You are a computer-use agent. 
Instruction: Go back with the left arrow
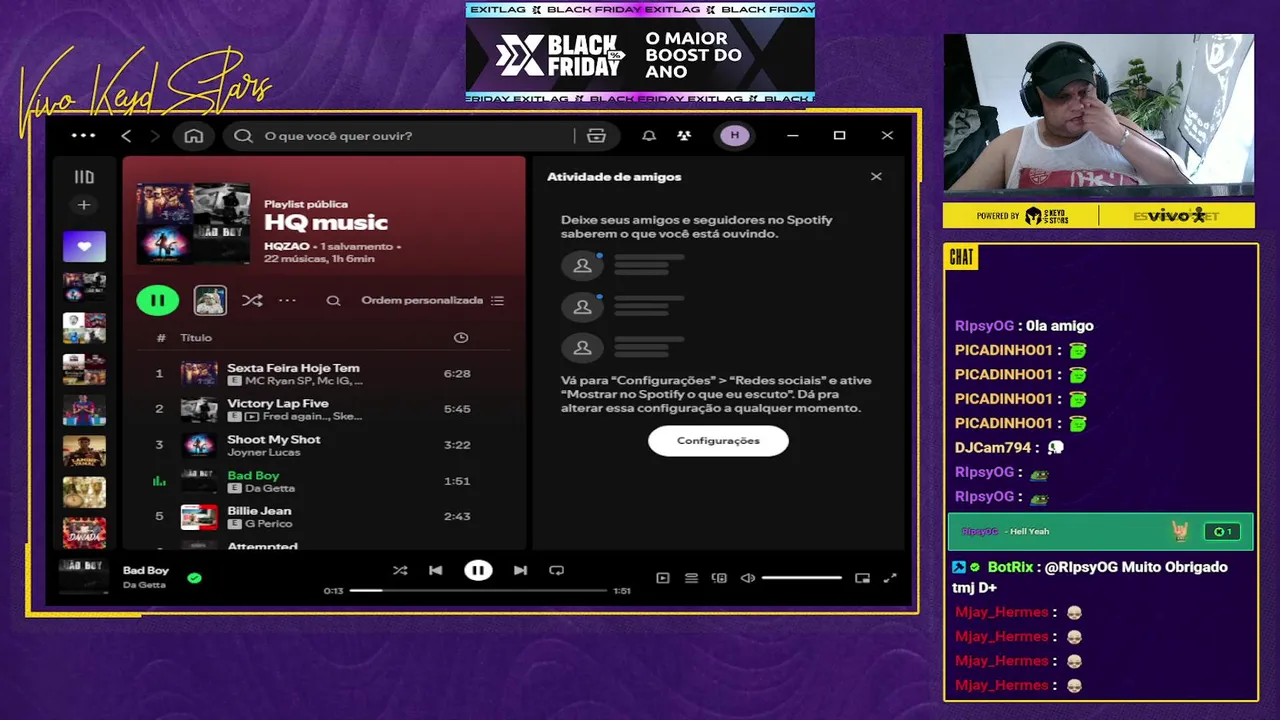(126, 136)
